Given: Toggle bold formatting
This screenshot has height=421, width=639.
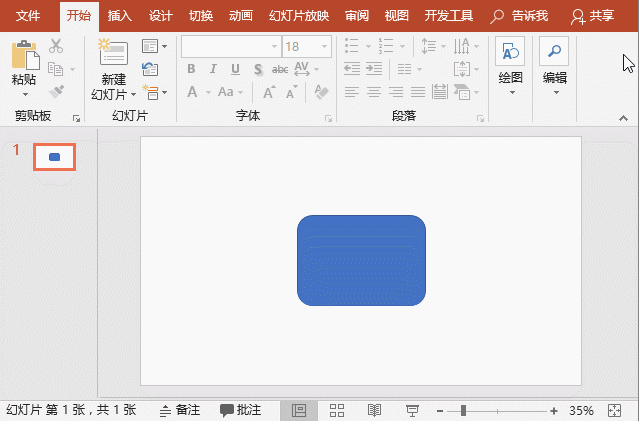Looking at the screenshot, I should click(x=190, y=69).
